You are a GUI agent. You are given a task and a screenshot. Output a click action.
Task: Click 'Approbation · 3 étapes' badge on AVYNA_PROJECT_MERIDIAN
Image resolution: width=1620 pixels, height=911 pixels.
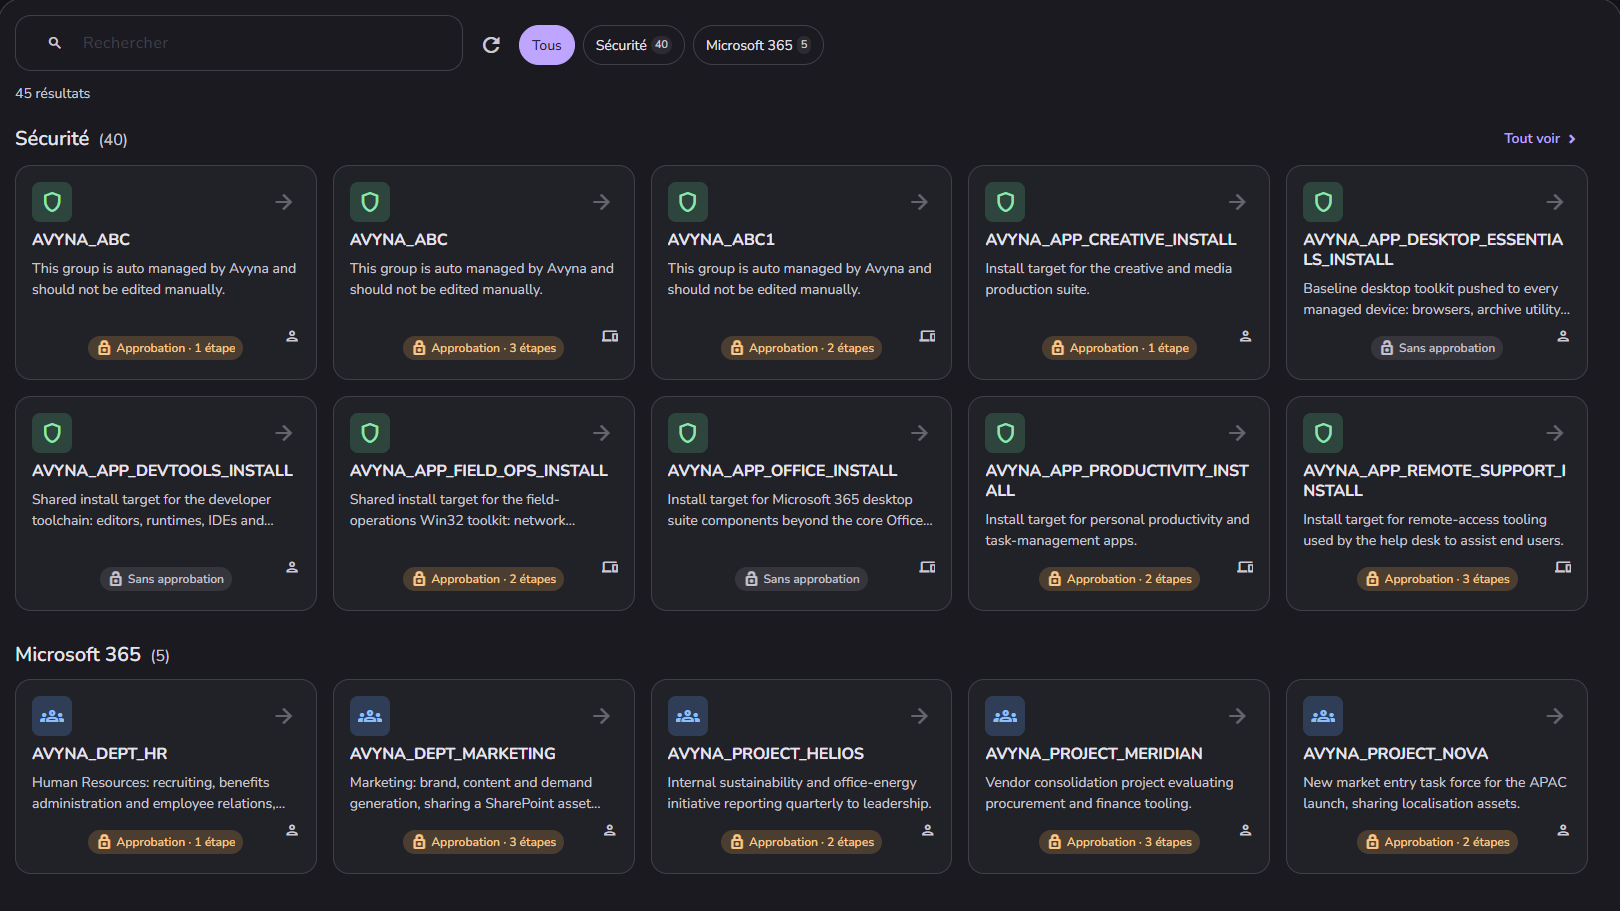[1119, 842]
